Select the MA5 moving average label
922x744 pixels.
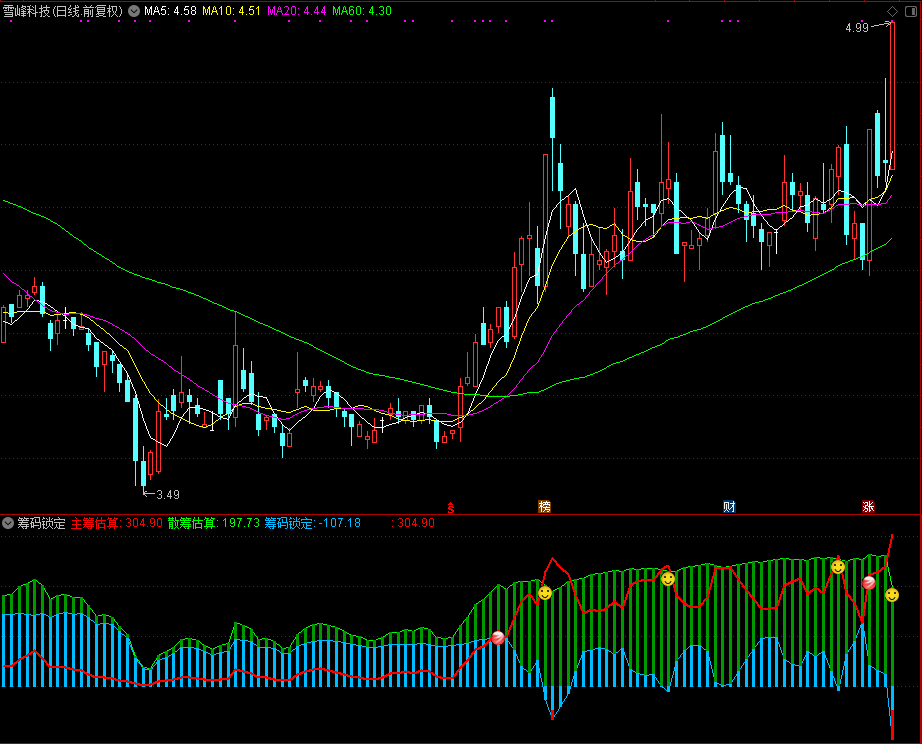[170, 11]
